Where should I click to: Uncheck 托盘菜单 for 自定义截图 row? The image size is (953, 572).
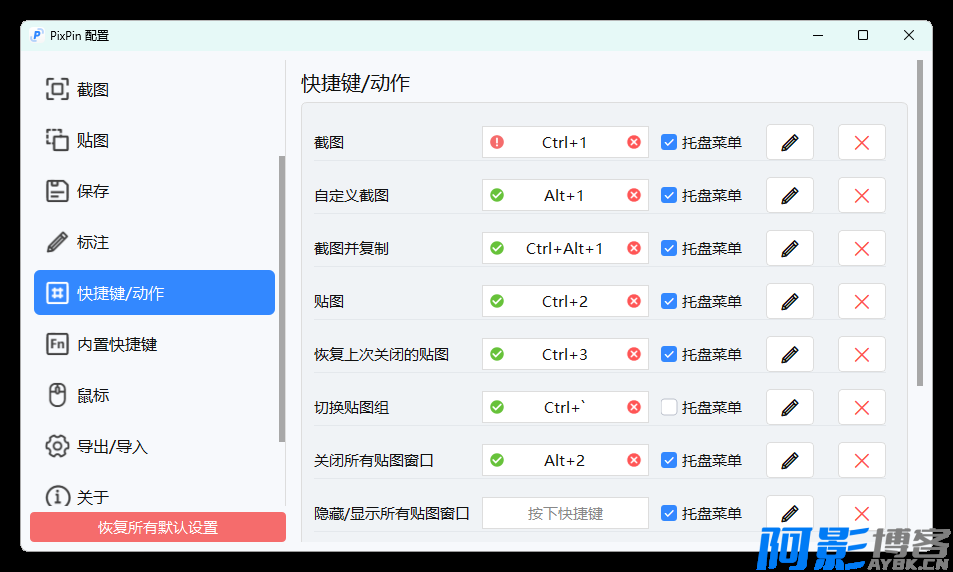(x=669, y=196)
